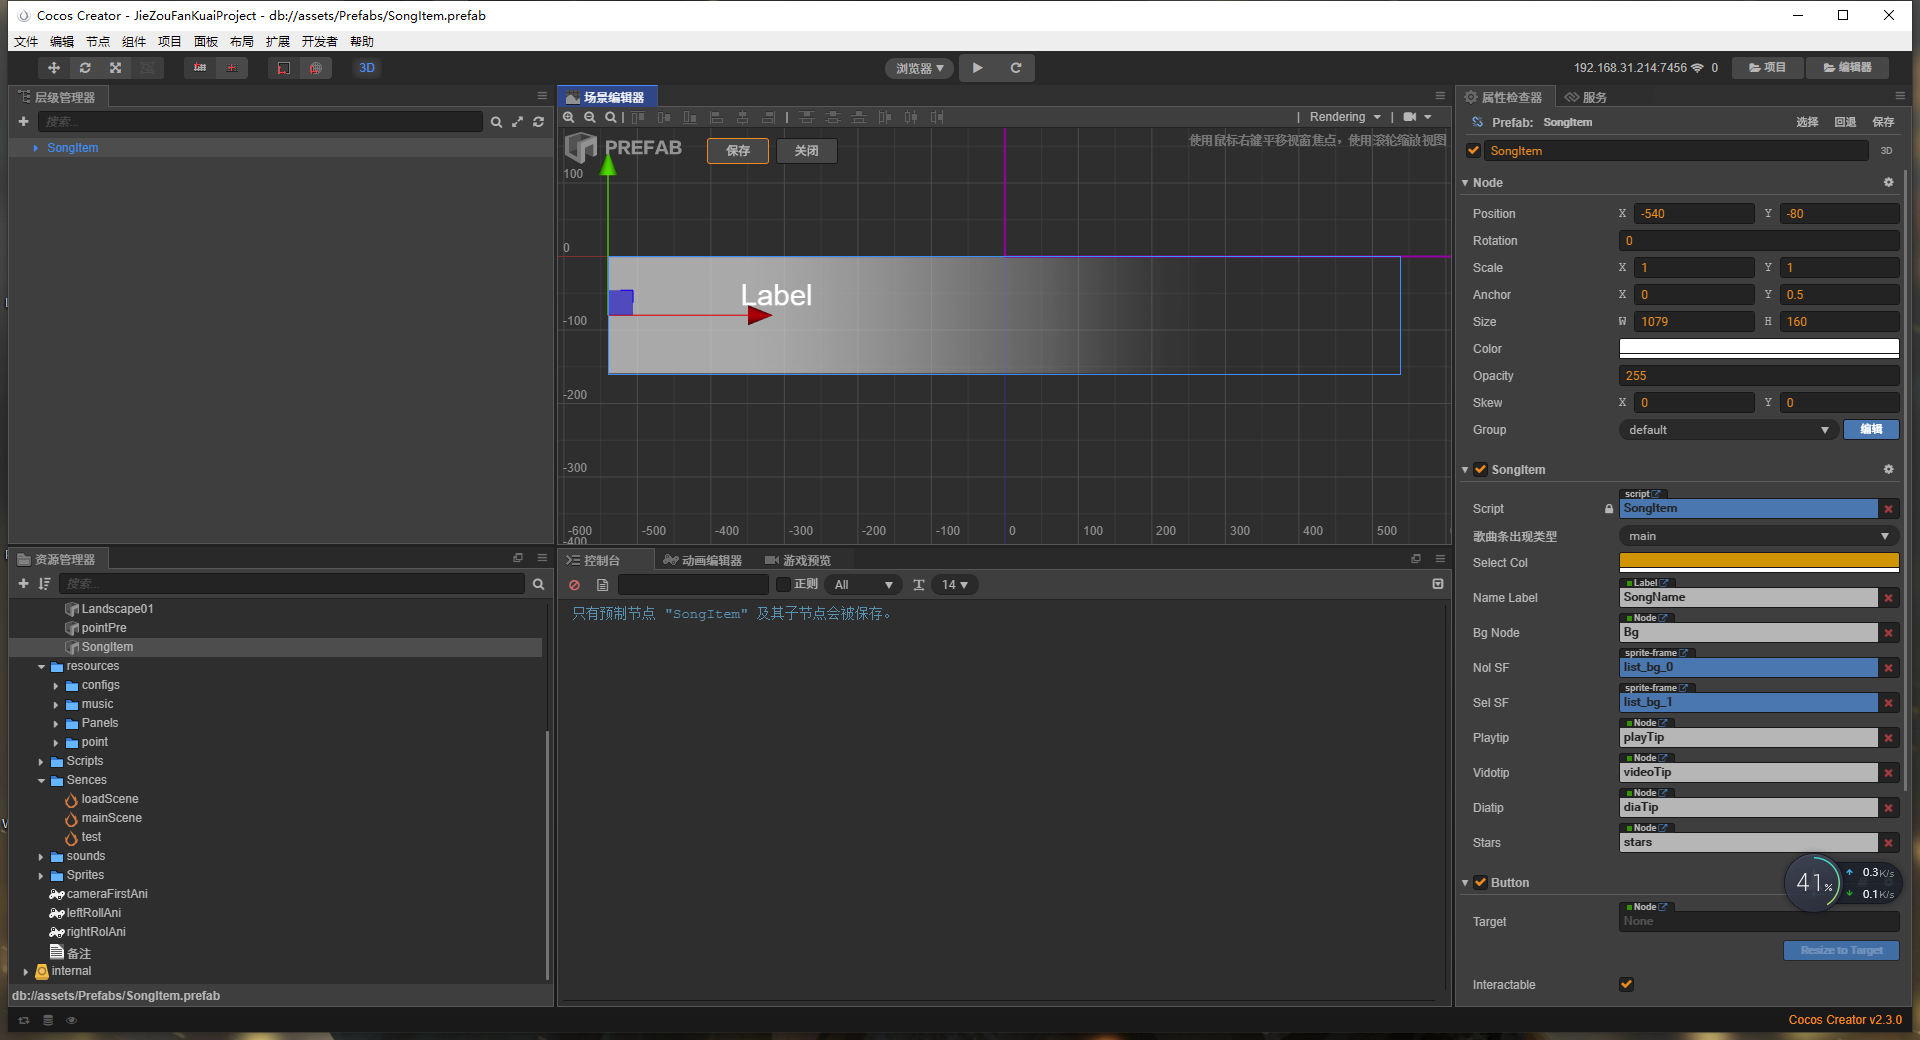Enable the 正则 regex filter checkbox
1920x1040 pixels.
pyautogui.click(x=784, y=585)
